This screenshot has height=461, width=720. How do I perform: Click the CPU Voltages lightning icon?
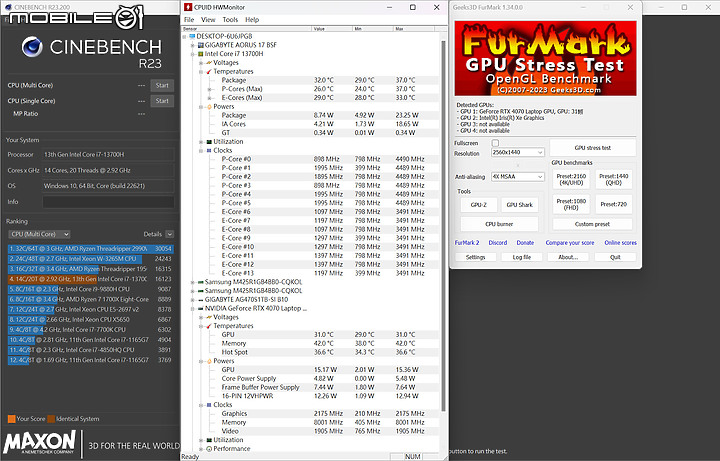point(209,62)
